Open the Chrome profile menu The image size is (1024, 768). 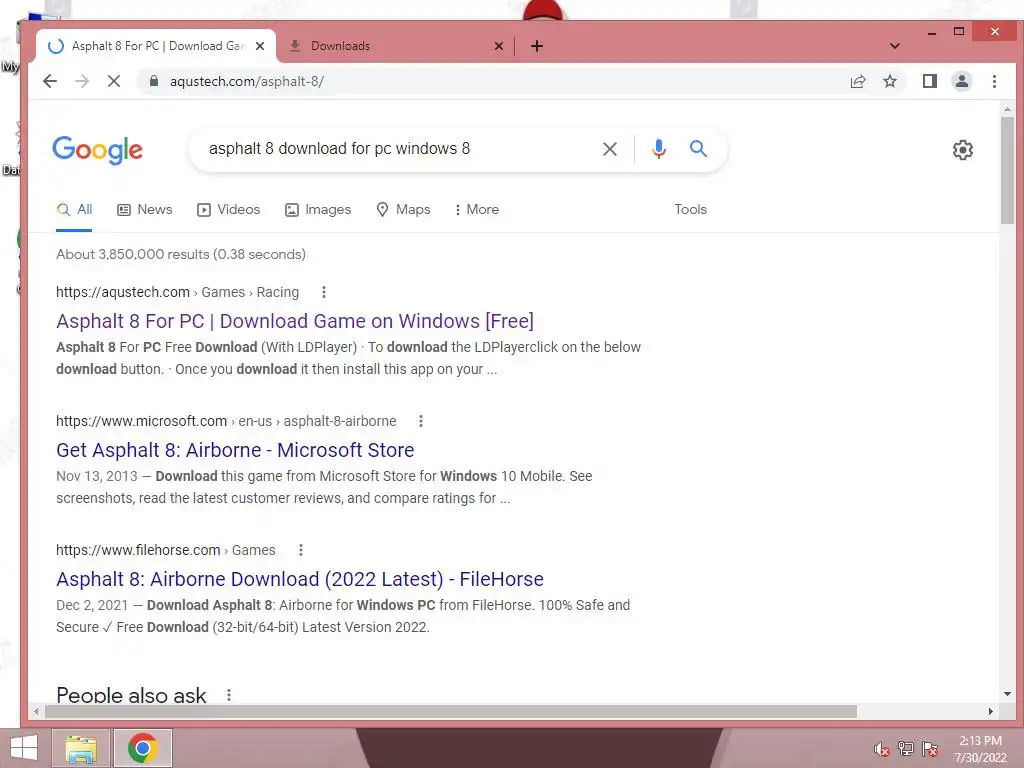click(x=961, y=81)
